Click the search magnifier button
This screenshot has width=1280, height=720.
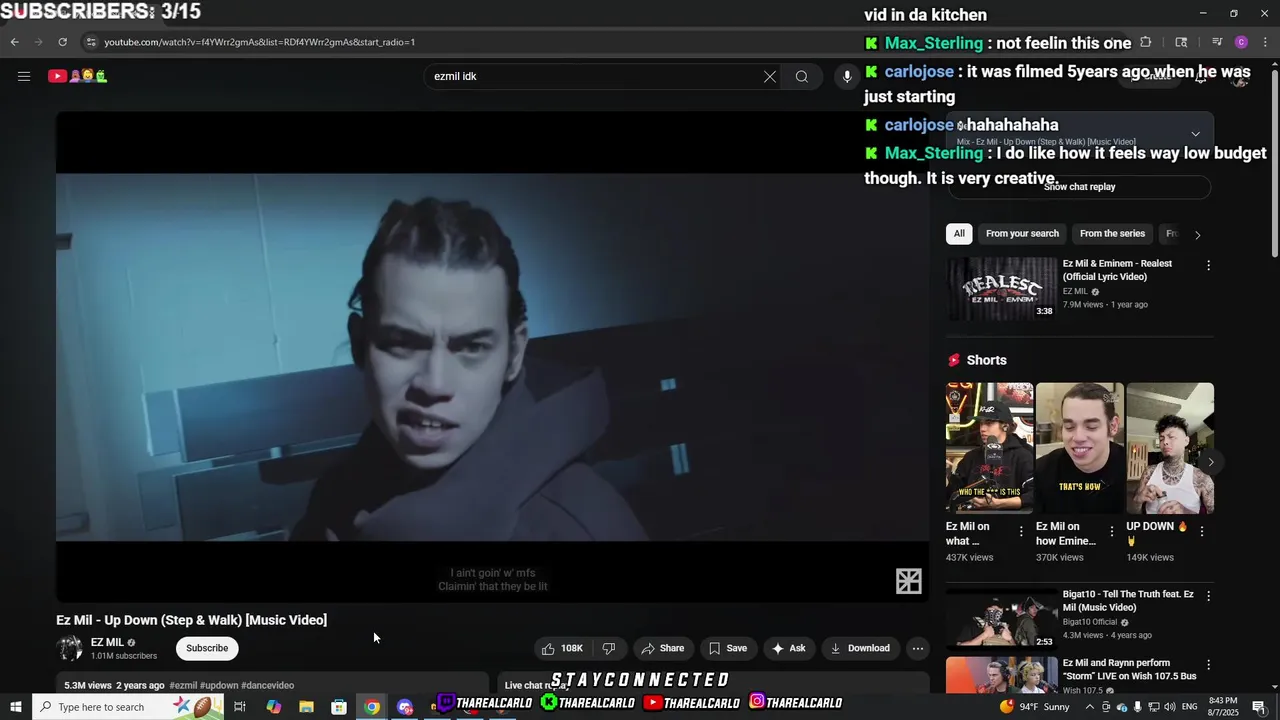pos(802,76)
